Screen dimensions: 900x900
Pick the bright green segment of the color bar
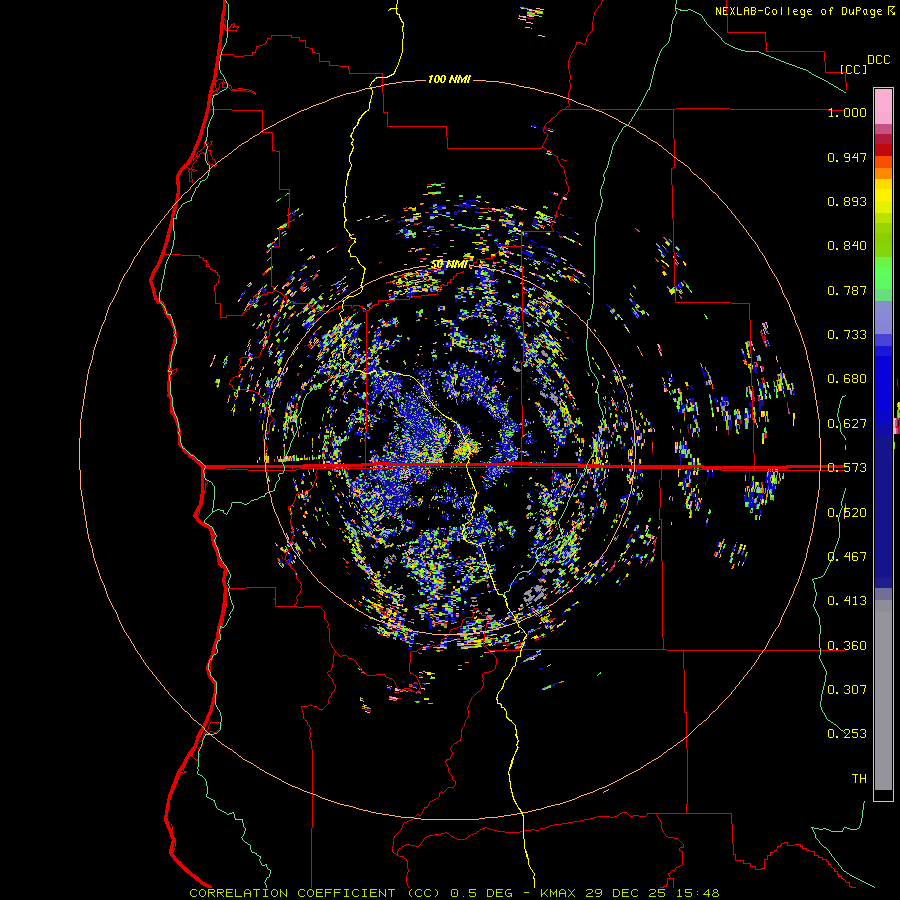(883, 273)
